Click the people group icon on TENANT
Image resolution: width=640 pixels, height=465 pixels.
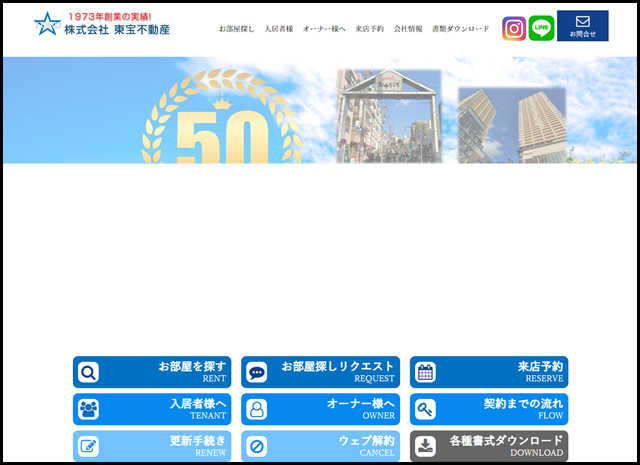point(88,409)
